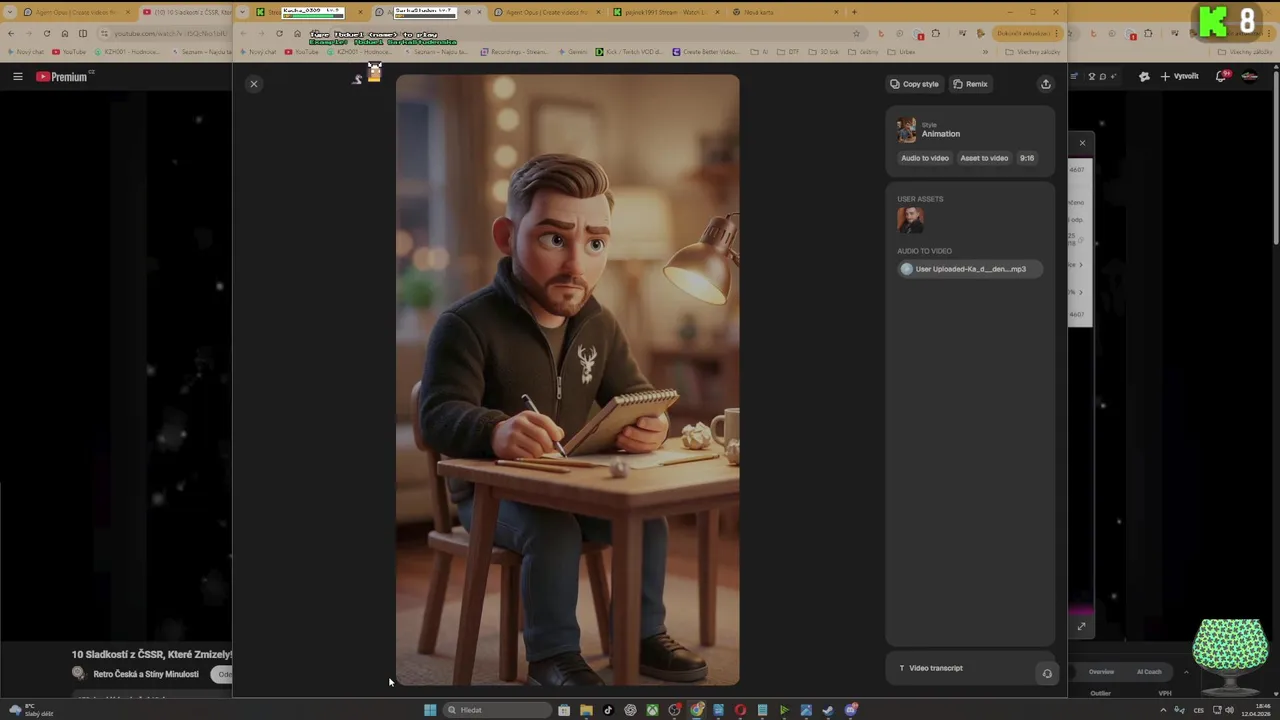Click the taskbar Hledat search box
This screenshot has height=720, width=1280.
coord(497,710)
